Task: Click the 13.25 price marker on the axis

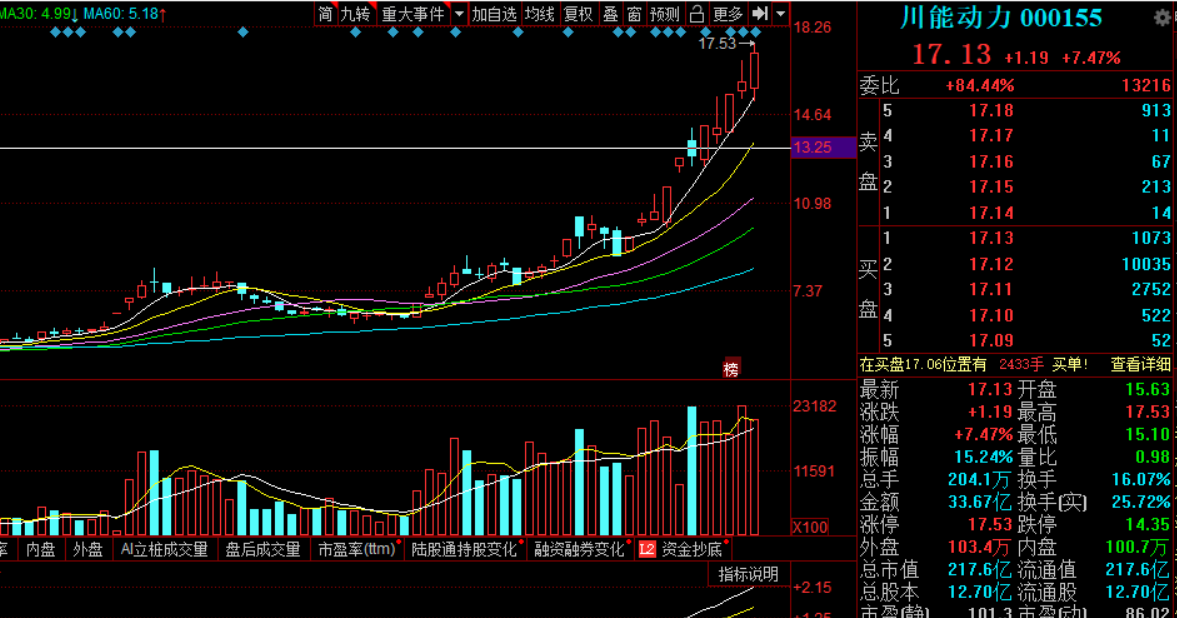Action: (822, 148)
